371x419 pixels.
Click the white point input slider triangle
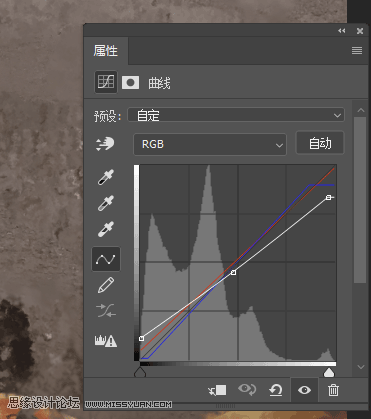tap(329, 372)
